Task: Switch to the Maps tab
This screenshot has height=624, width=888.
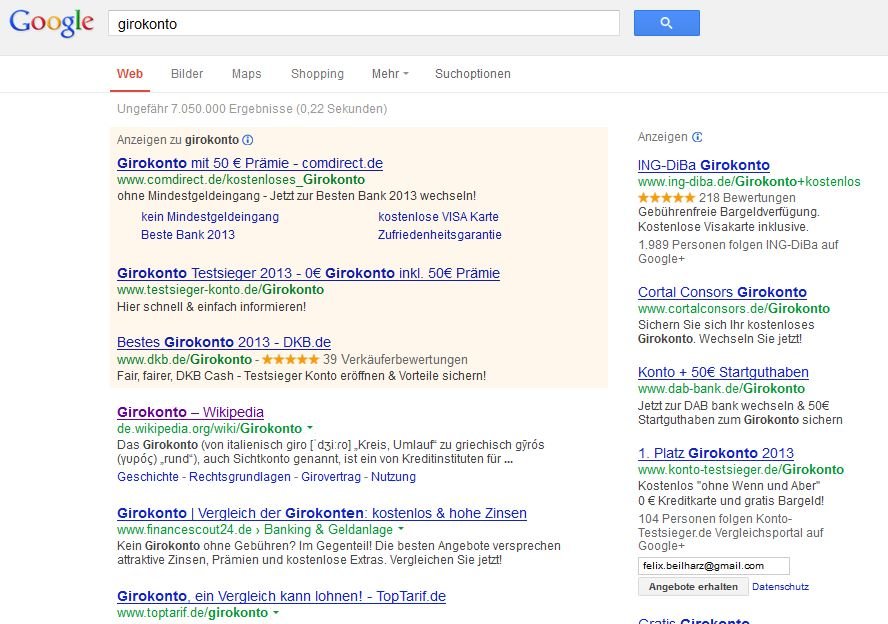Action: [x=246, y=74]
